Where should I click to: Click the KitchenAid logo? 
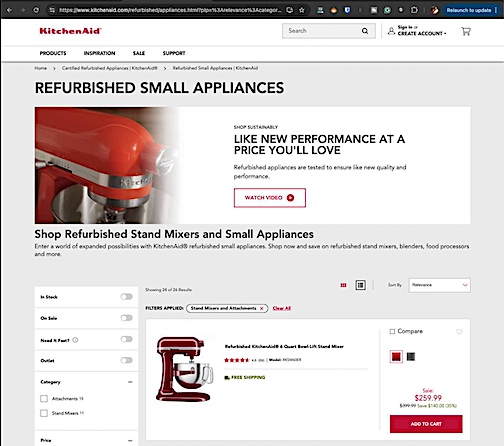(x=70, y=31)
